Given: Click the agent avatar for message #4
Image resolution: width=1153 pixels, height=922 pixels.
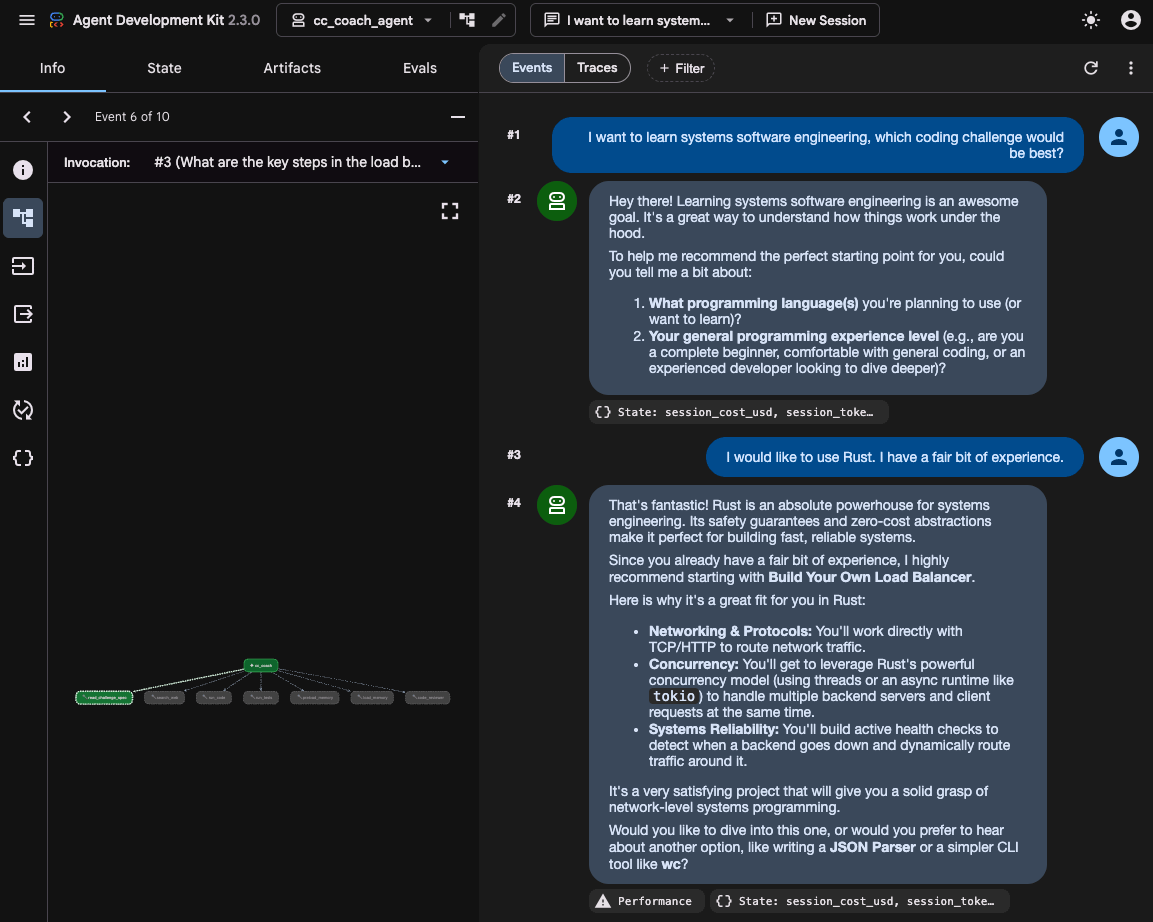Looking at the screenshot, I should (557, 505).
